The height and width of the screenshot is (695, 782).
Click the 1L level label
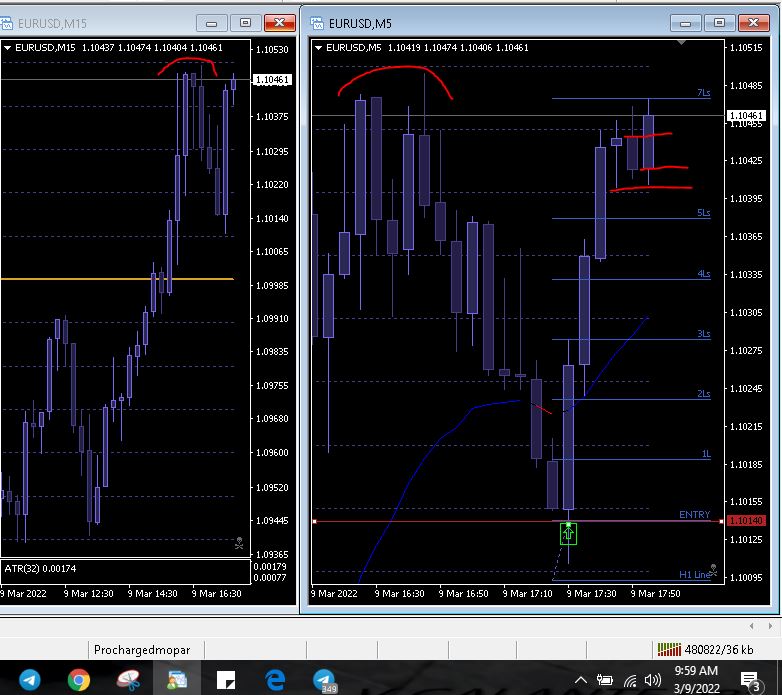pyautogui.click(x=706, y=454)
